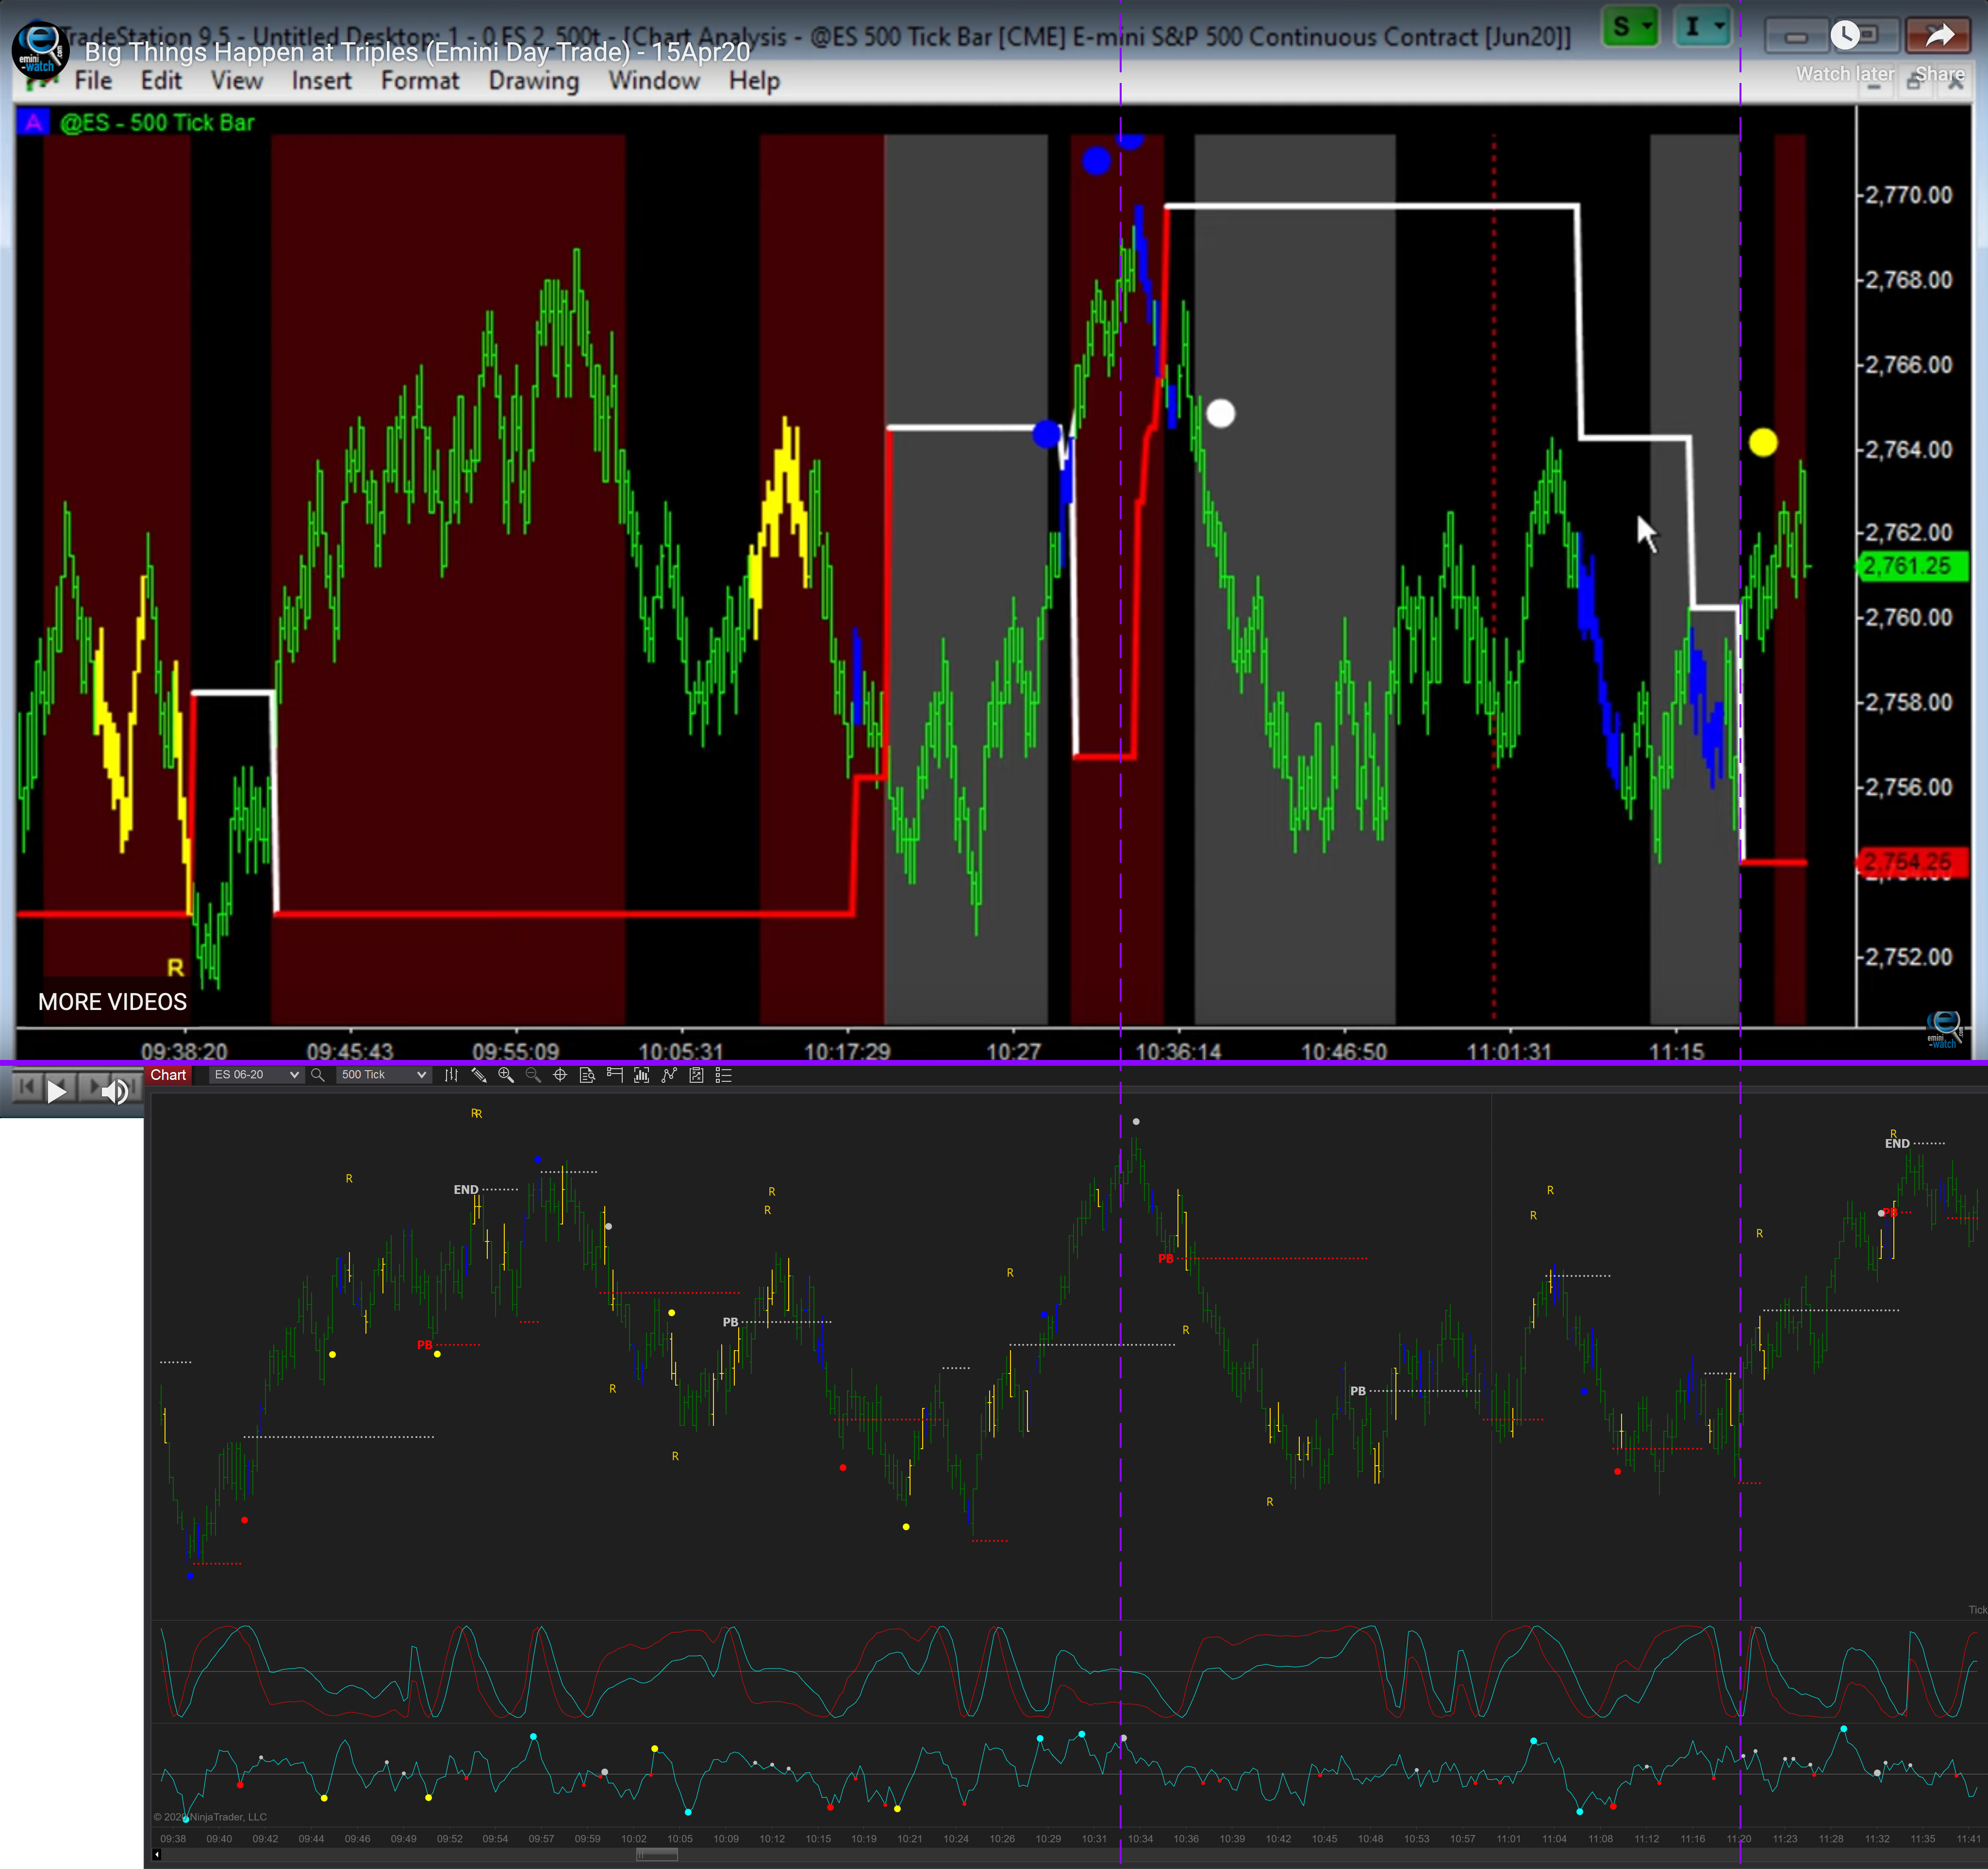Open the File menu in TradeStation

point(93,81)
